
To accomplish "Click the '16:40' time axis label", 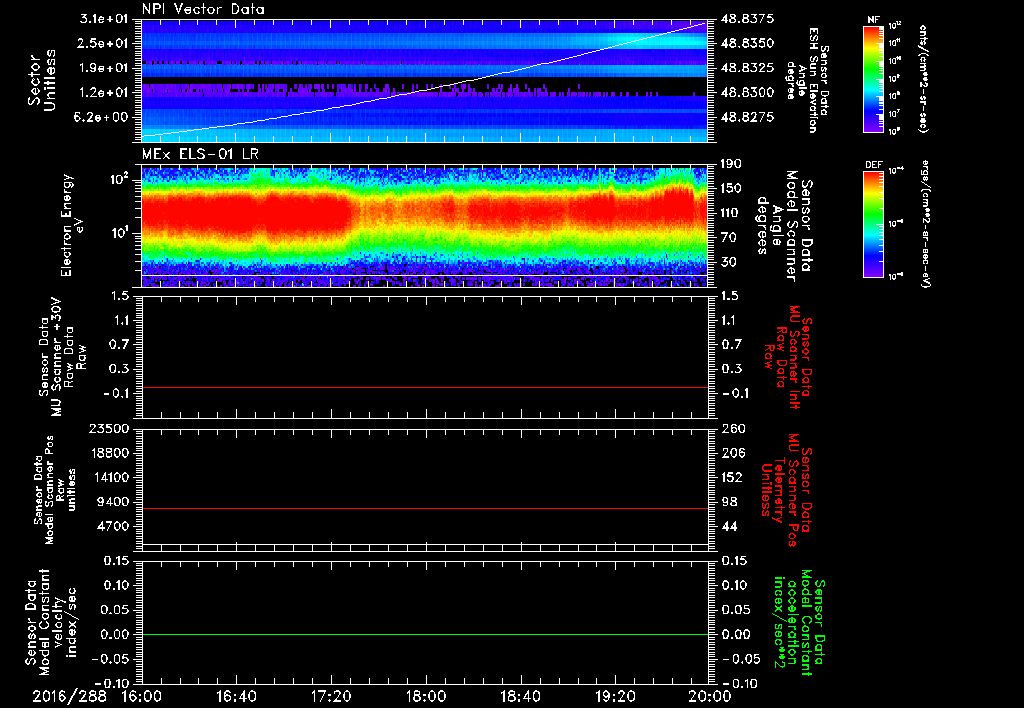I will tap(236, 697).
